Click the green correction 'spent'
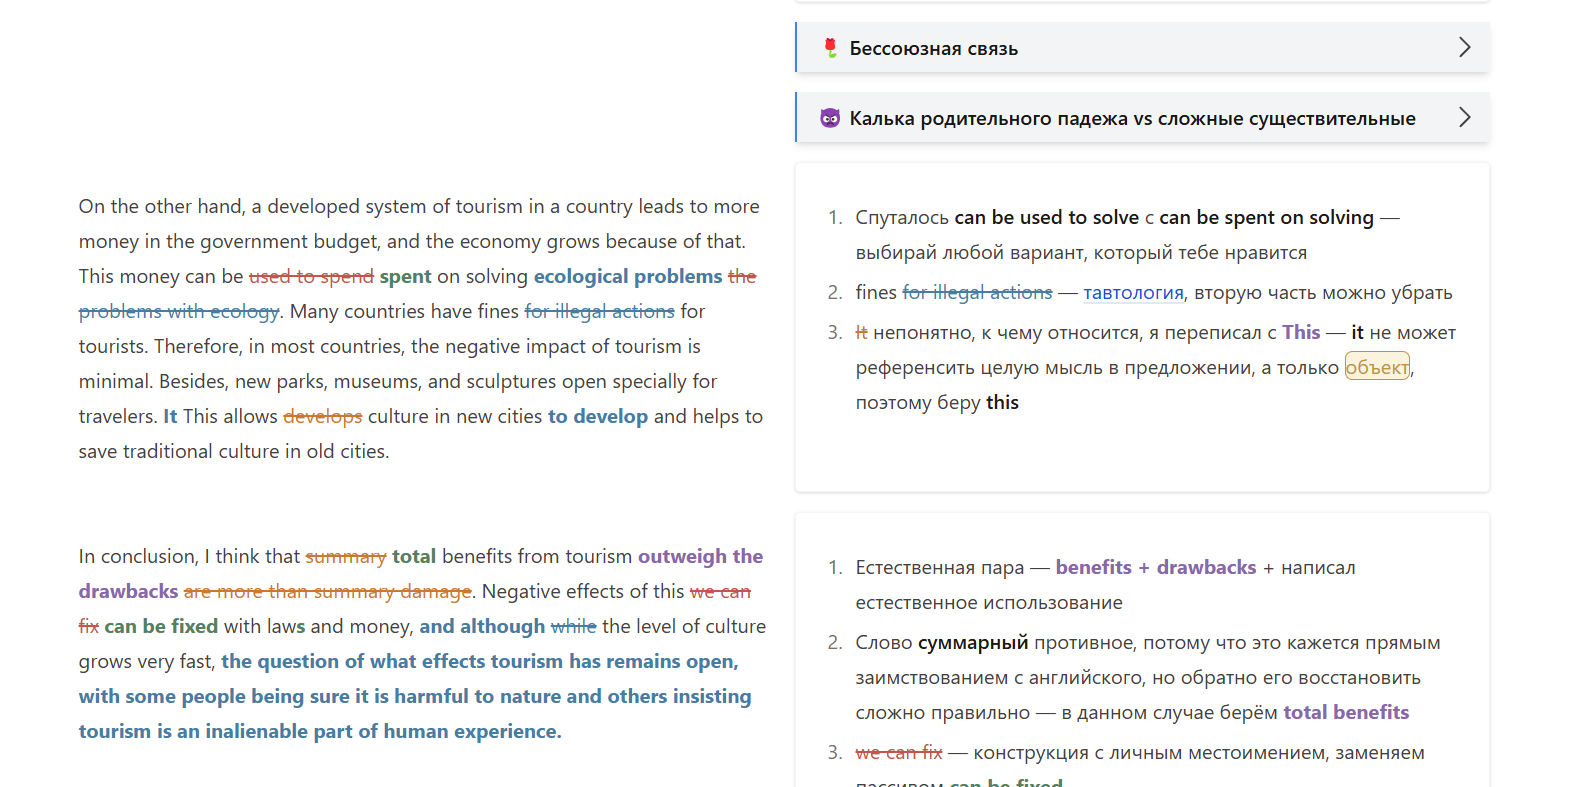The image size is (1590, 787). (405, 277)
